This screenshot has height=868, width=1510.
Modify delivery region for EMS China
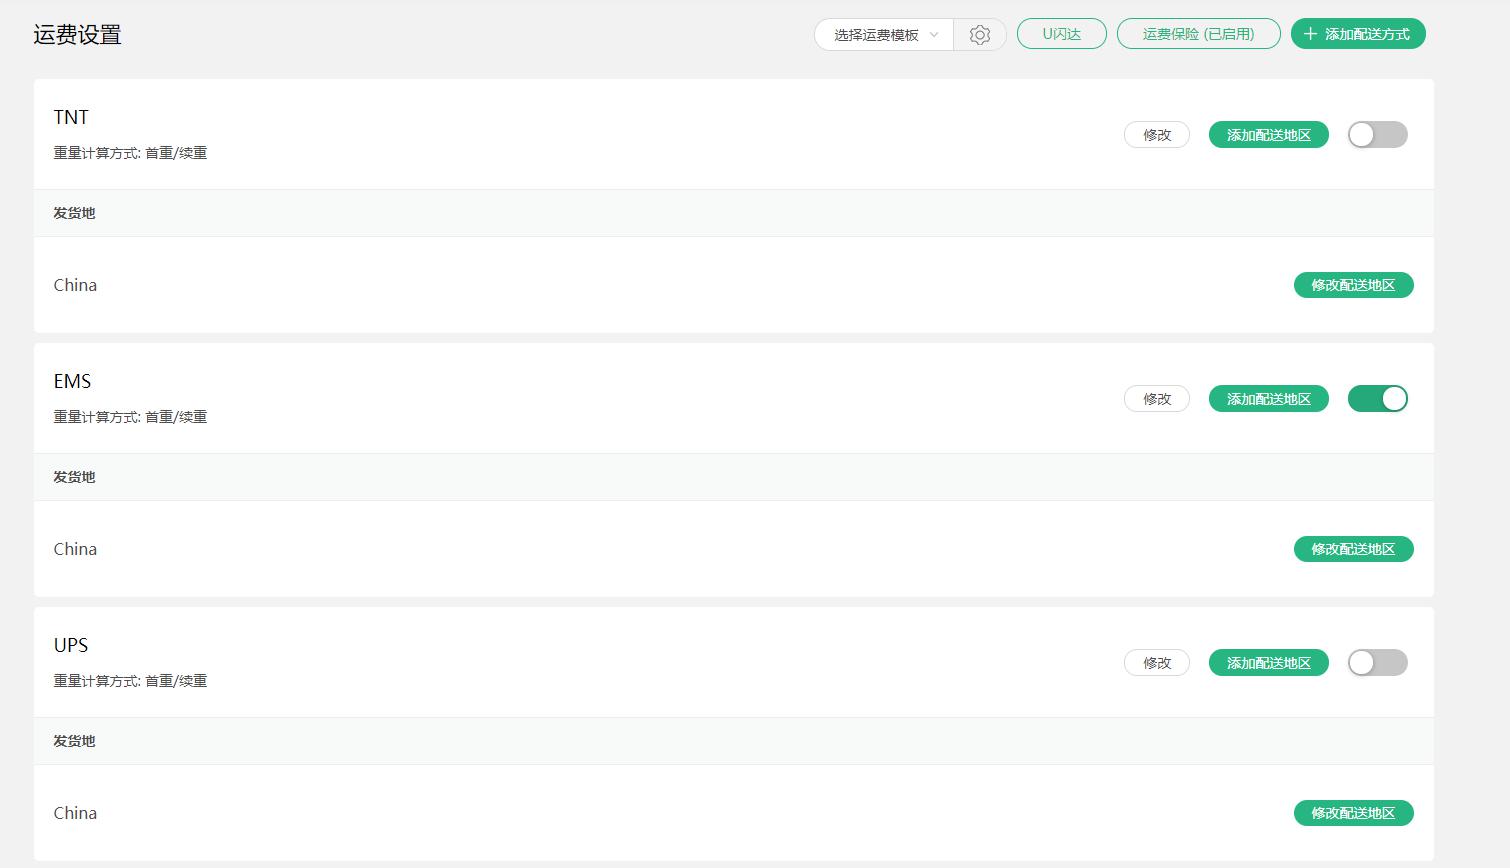coord(1353,549)
